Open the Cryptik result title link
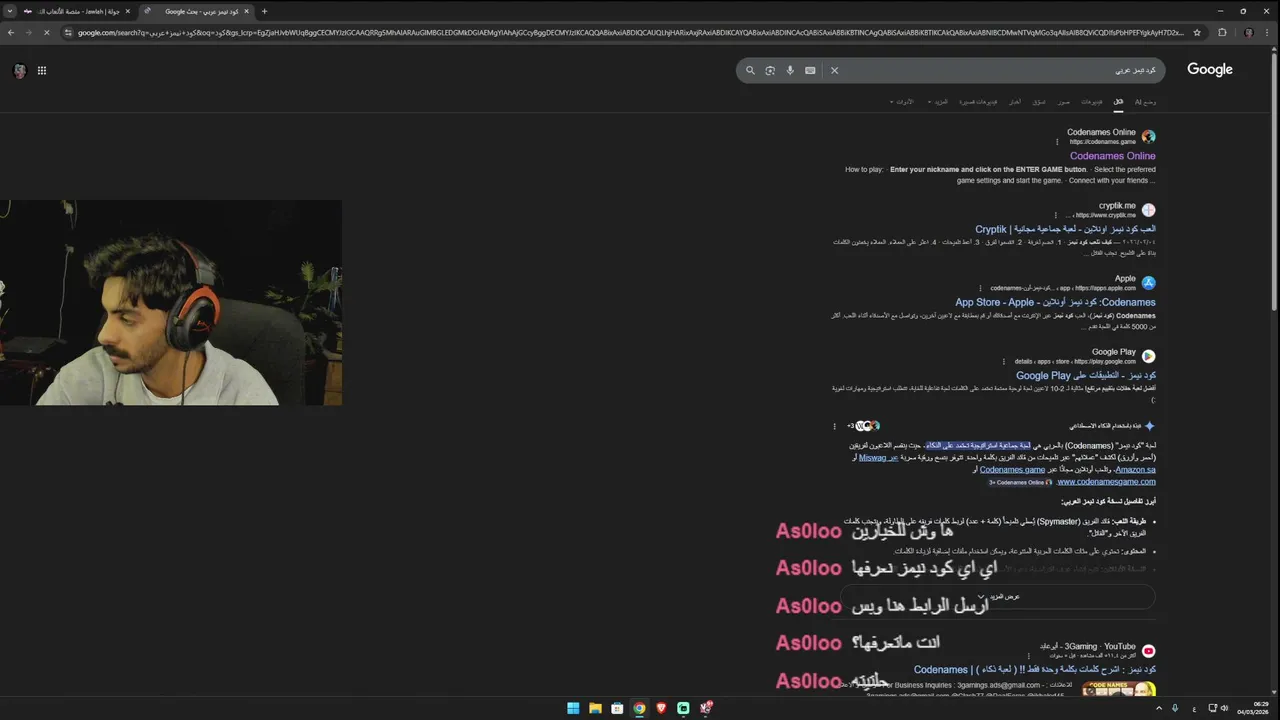Screen dimensions: 1280x720 pyautogui.click(x=1065, y=229)
